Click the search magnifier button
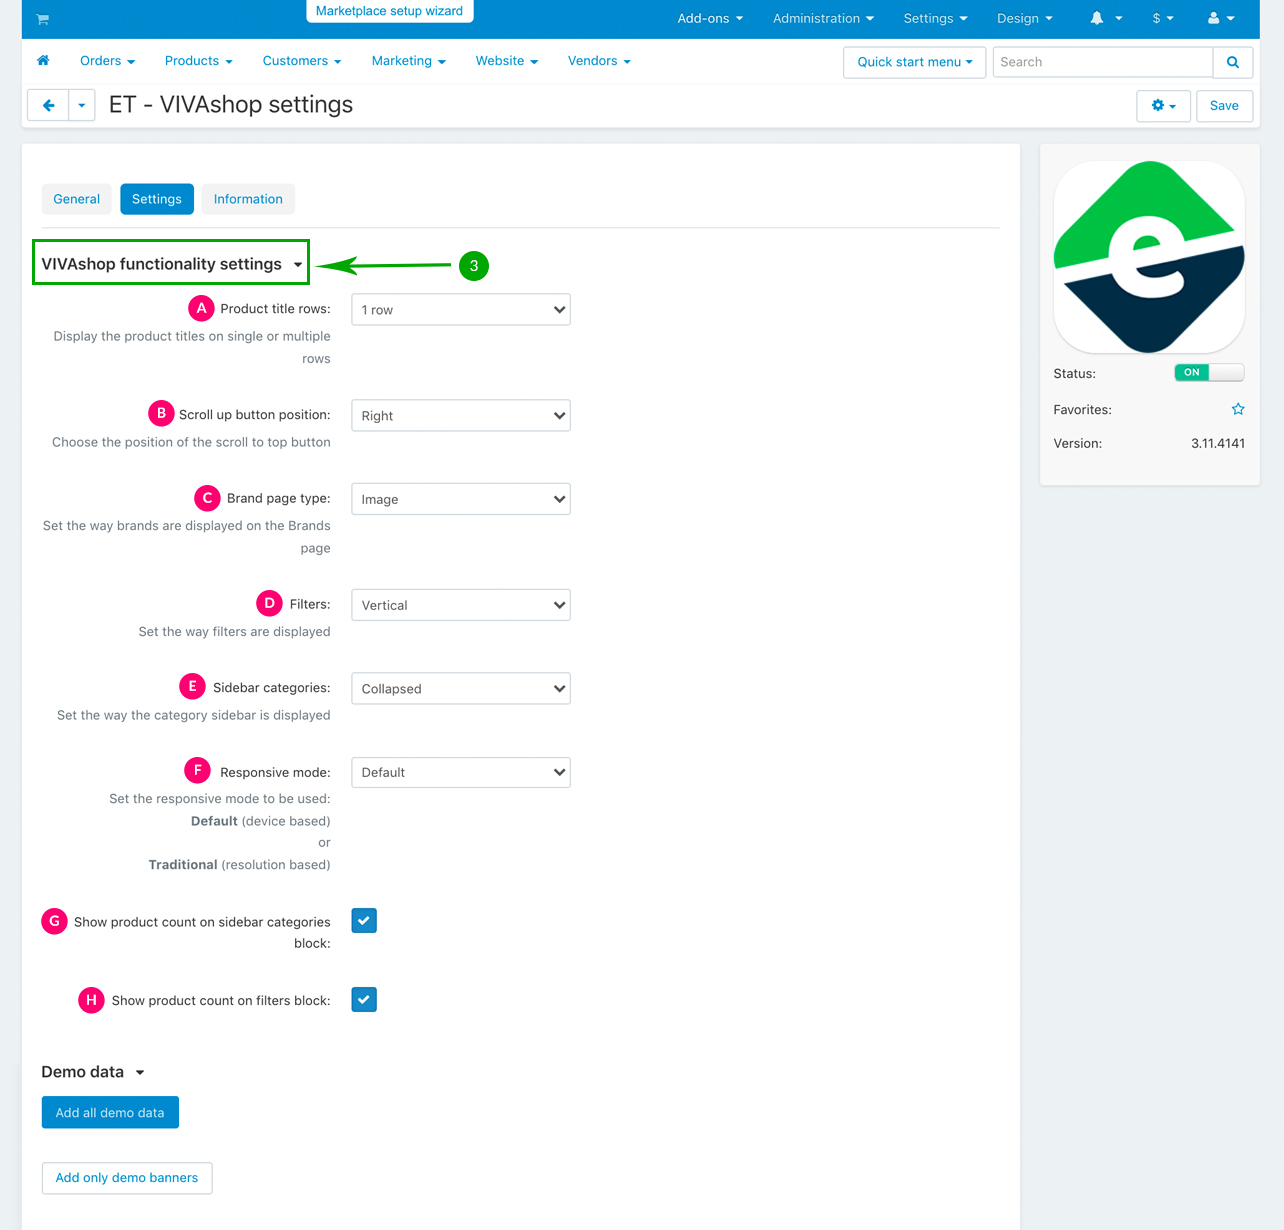The width and height of the screenshot is (1284, 1230). (x=1233, y=62)
